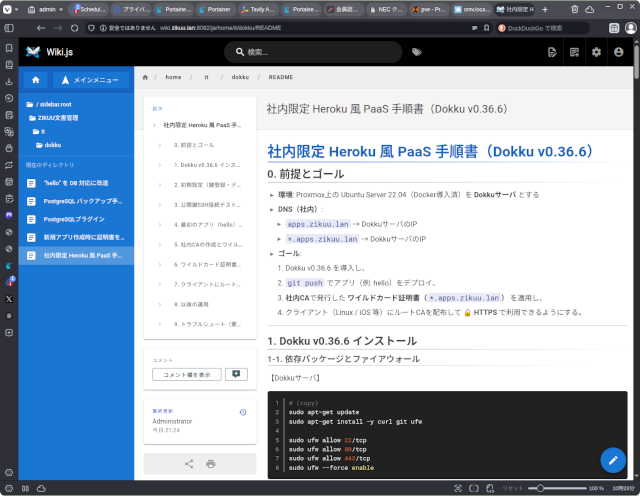Open synced tabs cloud icon in tab bar
Image resolution: width=640 pixels, height=496 pixels.
click(x=589, y=9)
